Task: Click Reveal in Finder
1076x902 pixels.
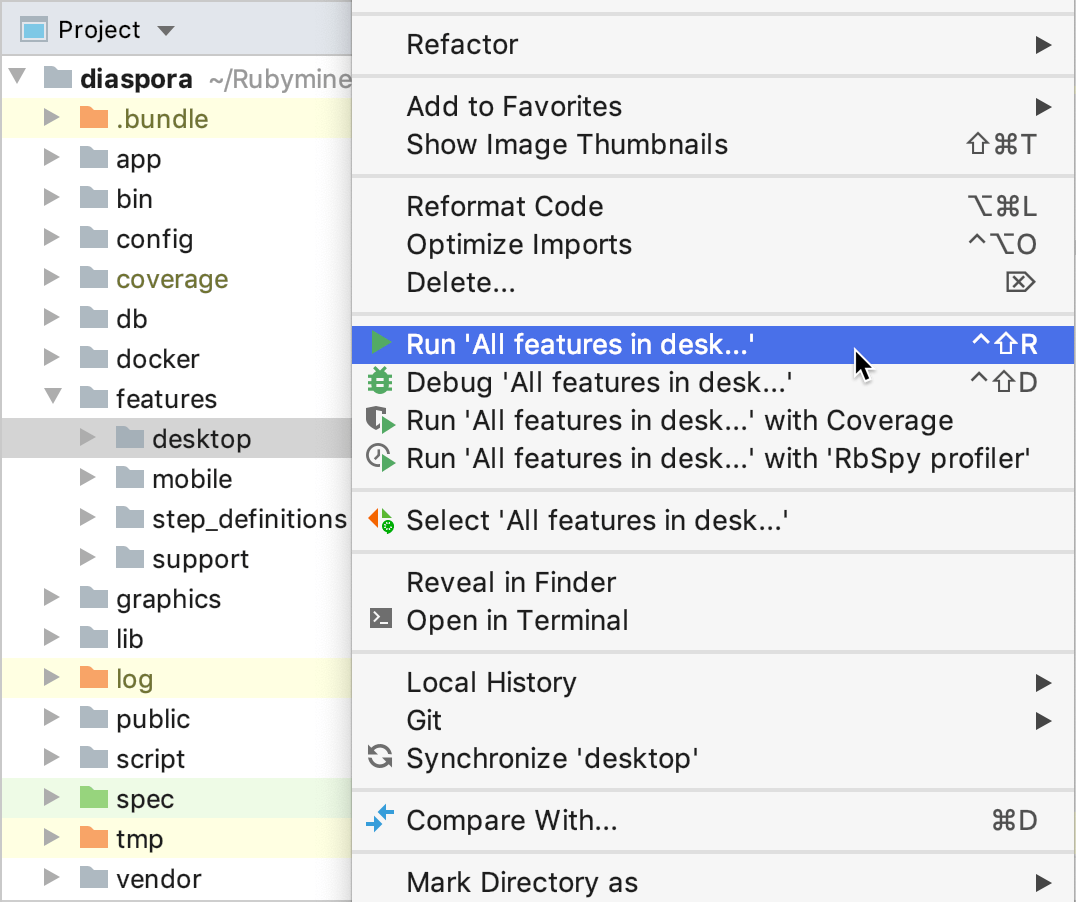Action: click(511, 582)
